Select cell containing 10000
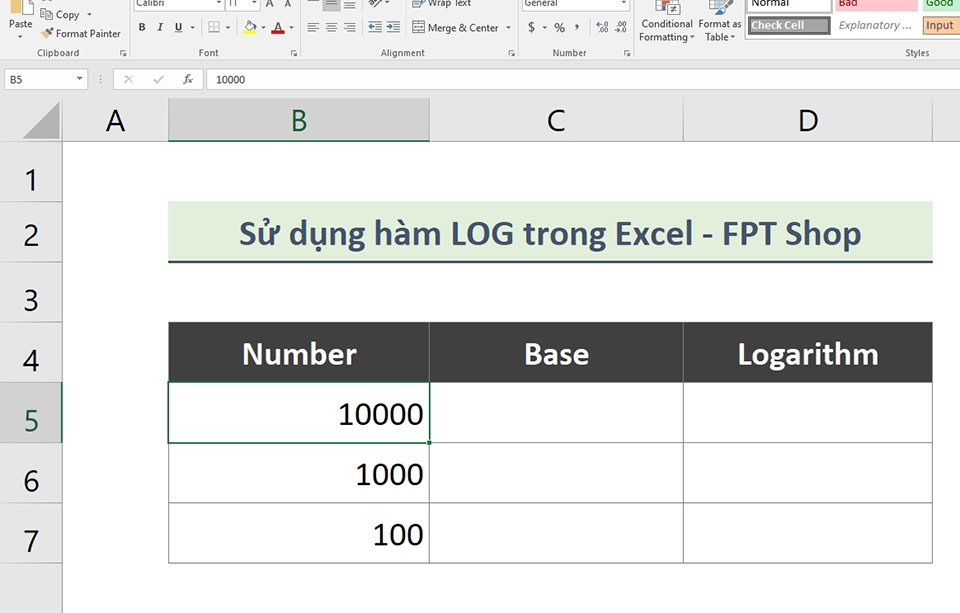The height and width of the screenshot is (613, 960). pos(299,413)
